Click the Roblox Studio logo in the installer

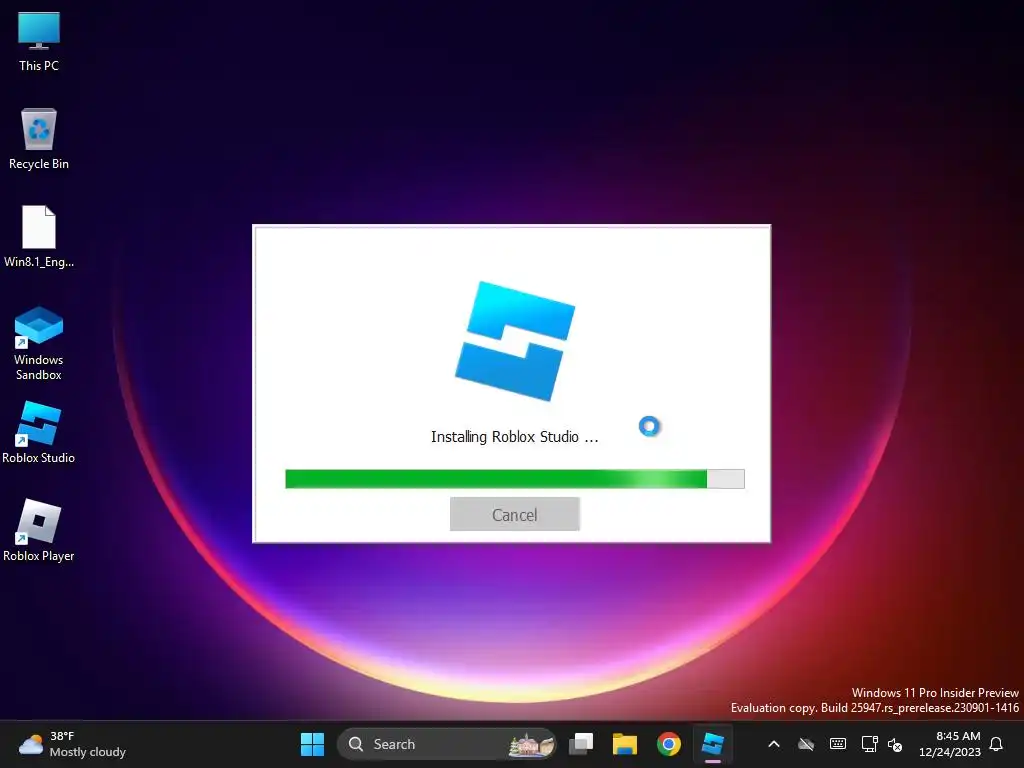click(515, 341)
